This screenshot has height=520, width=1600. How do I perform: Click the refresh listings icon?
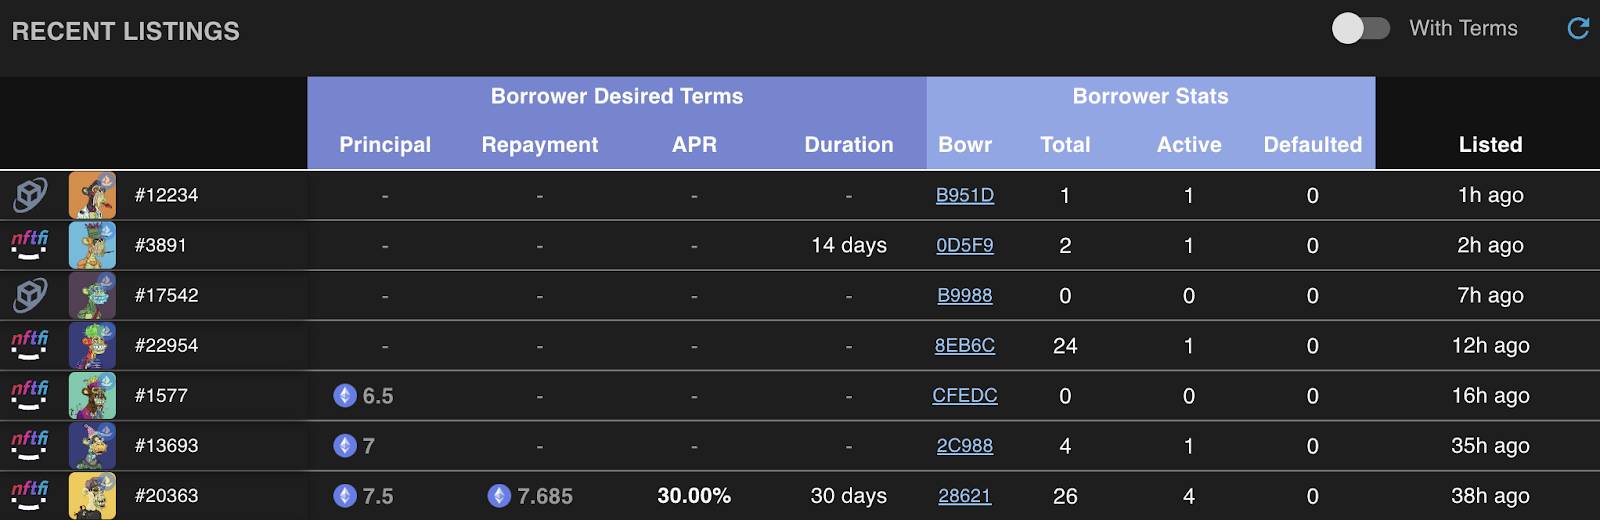(1578, 28)
